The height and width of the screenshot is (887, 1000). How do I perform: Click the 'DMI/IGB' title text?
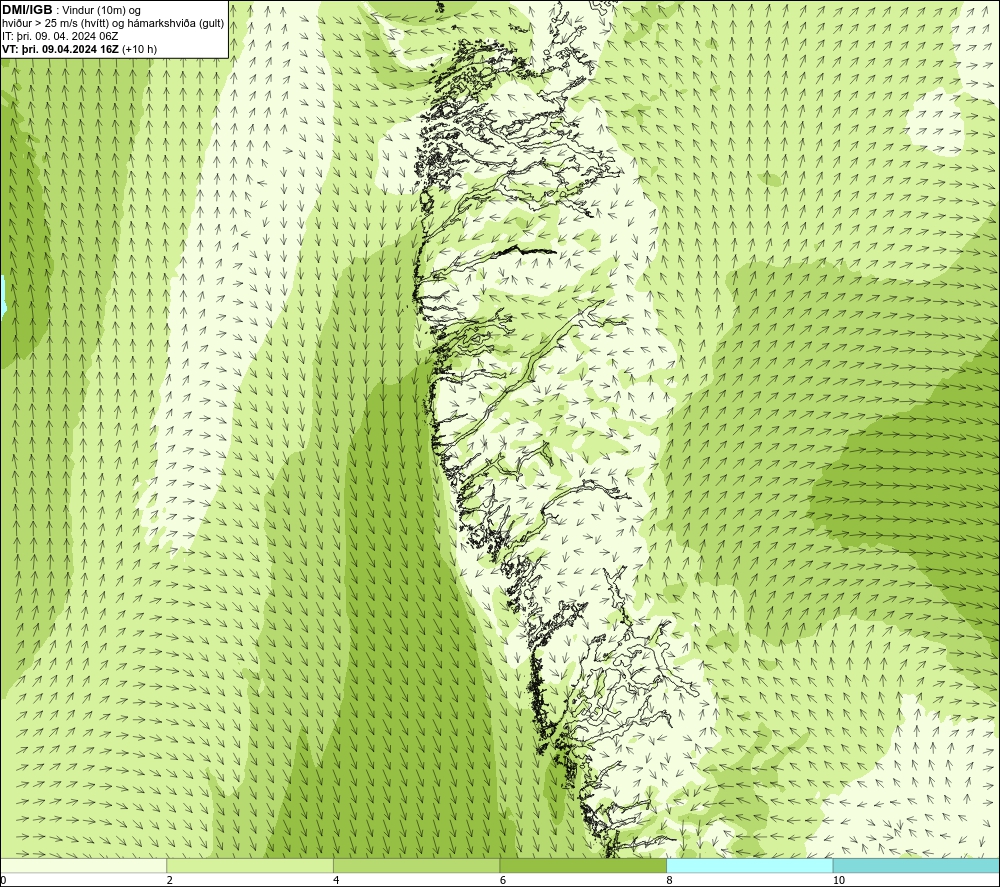click(x=27, y=10)
